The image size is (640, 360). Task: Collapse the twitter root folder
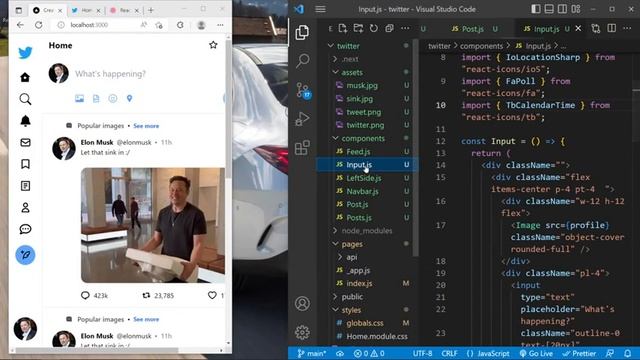coord(331,46)
